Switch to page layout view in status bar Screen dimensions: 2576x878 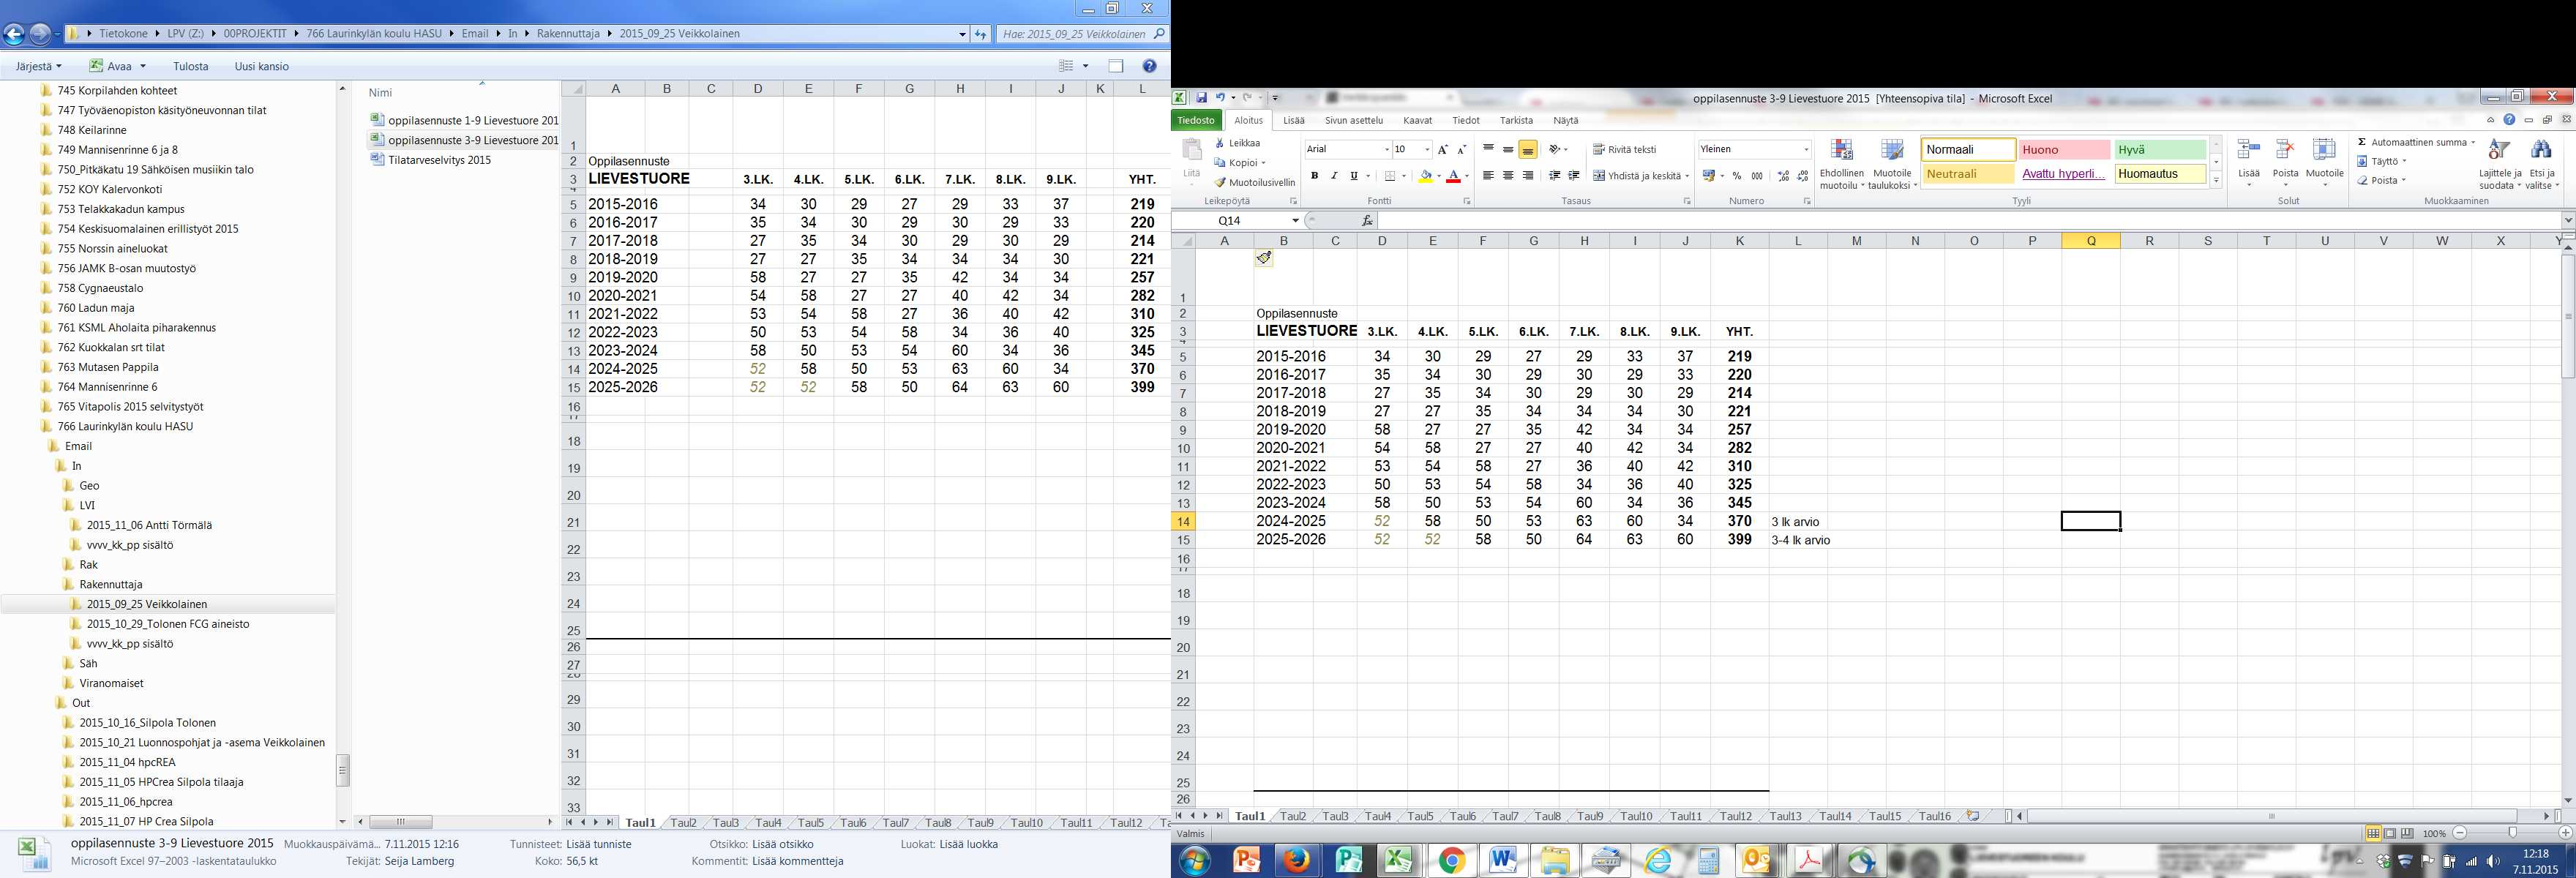[2390, 833]
